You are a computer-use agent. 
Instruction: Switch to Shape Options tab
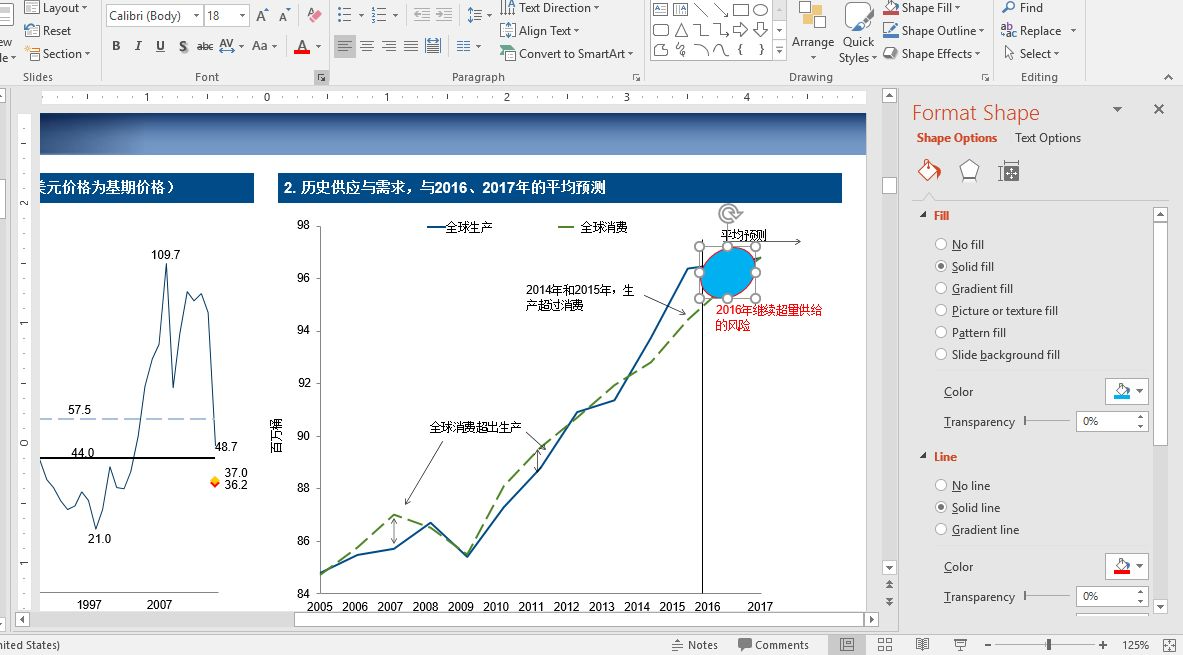(957, 137)
